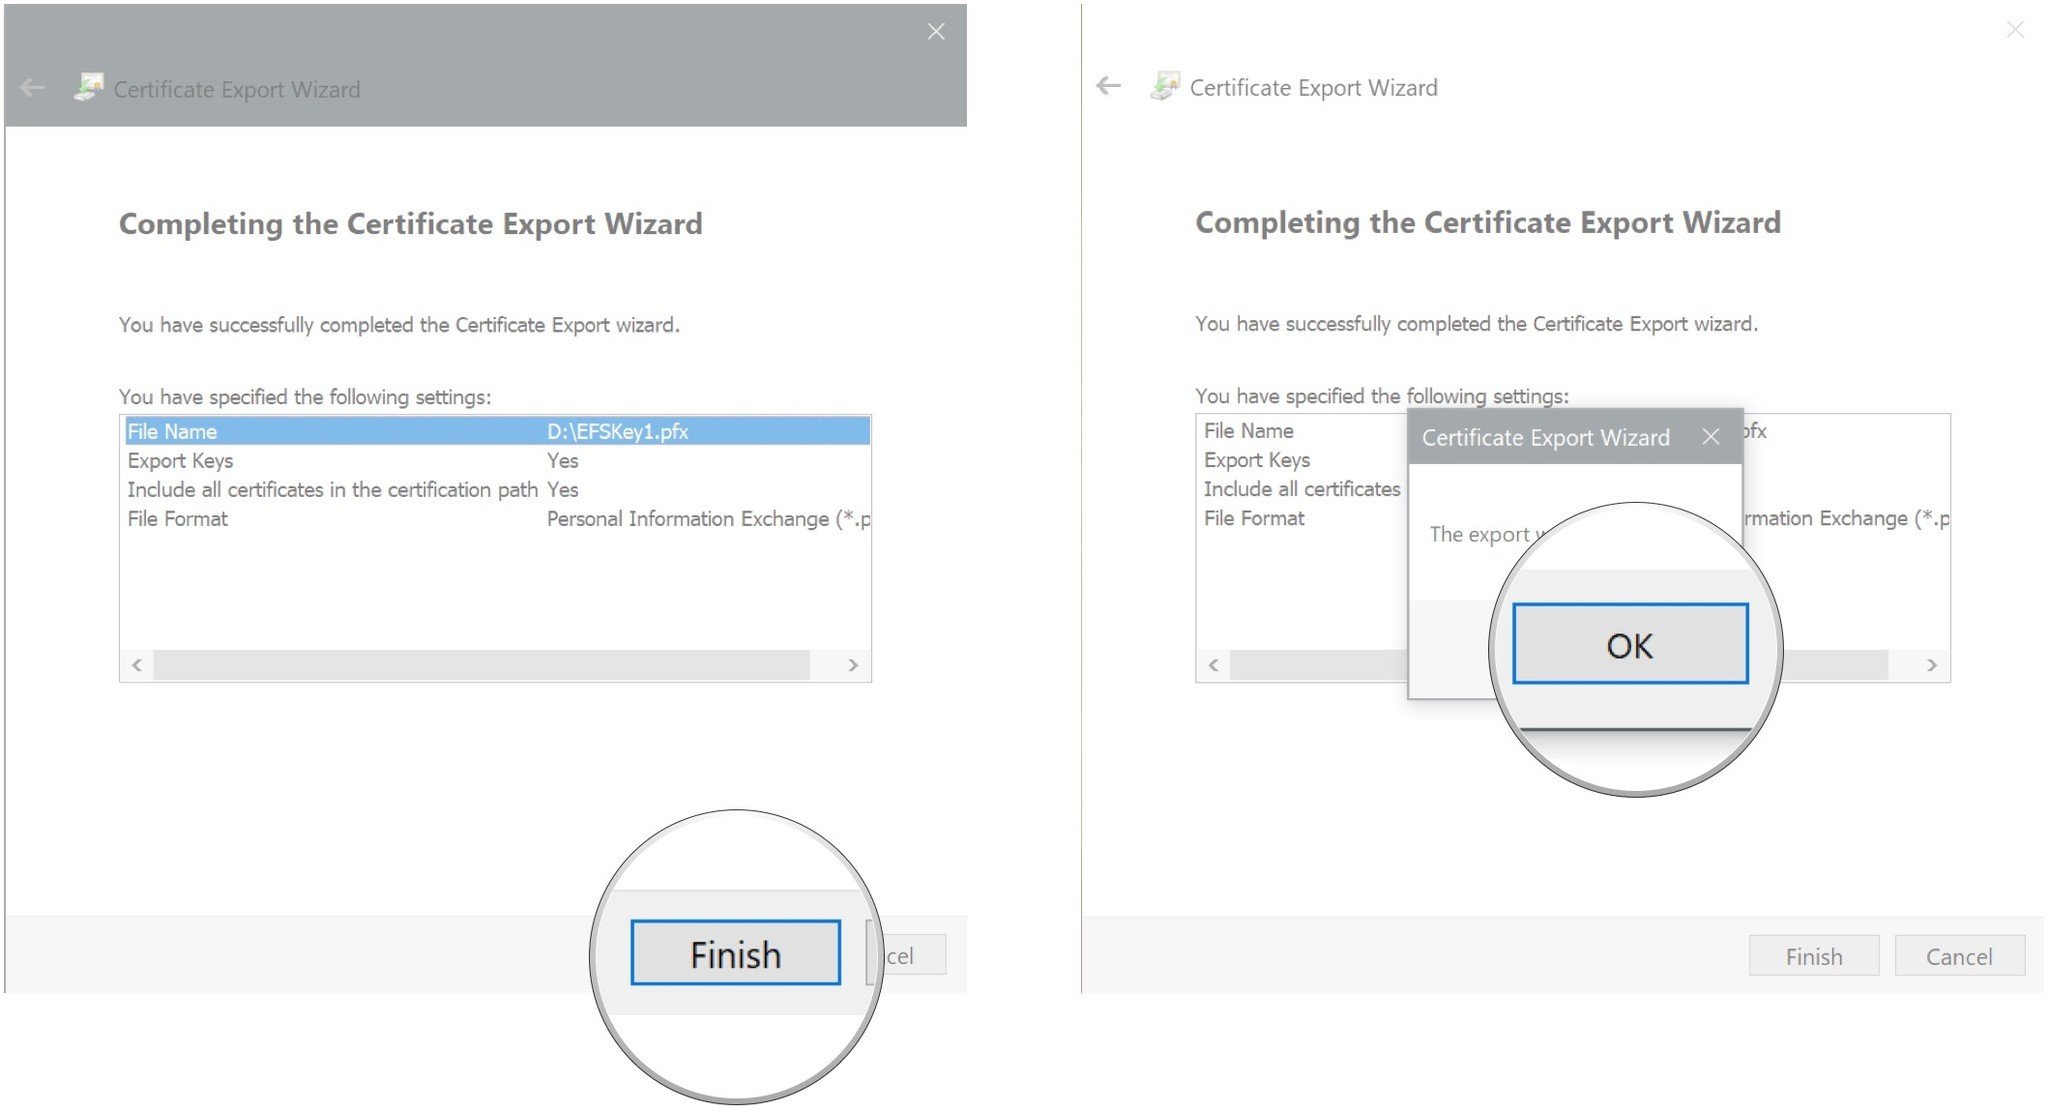Click certificate icon in left wizard title
This screenshot has width=2048, height=1112.
coord(89,88)
